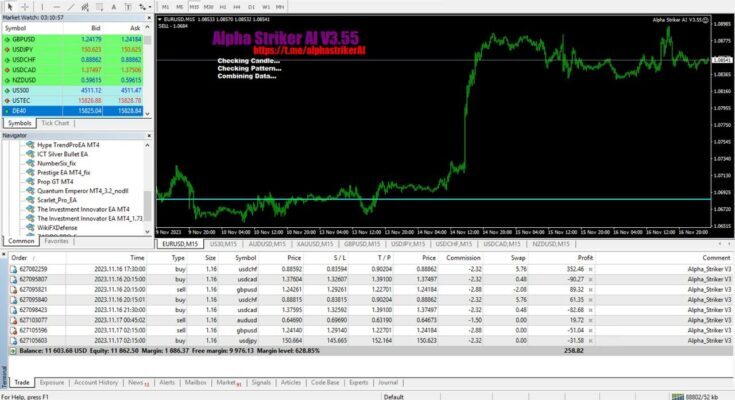Switch to the XAUUSD,M15 chart tab
The width and height of the screenshot is (735, 400).
pos(315,244)
